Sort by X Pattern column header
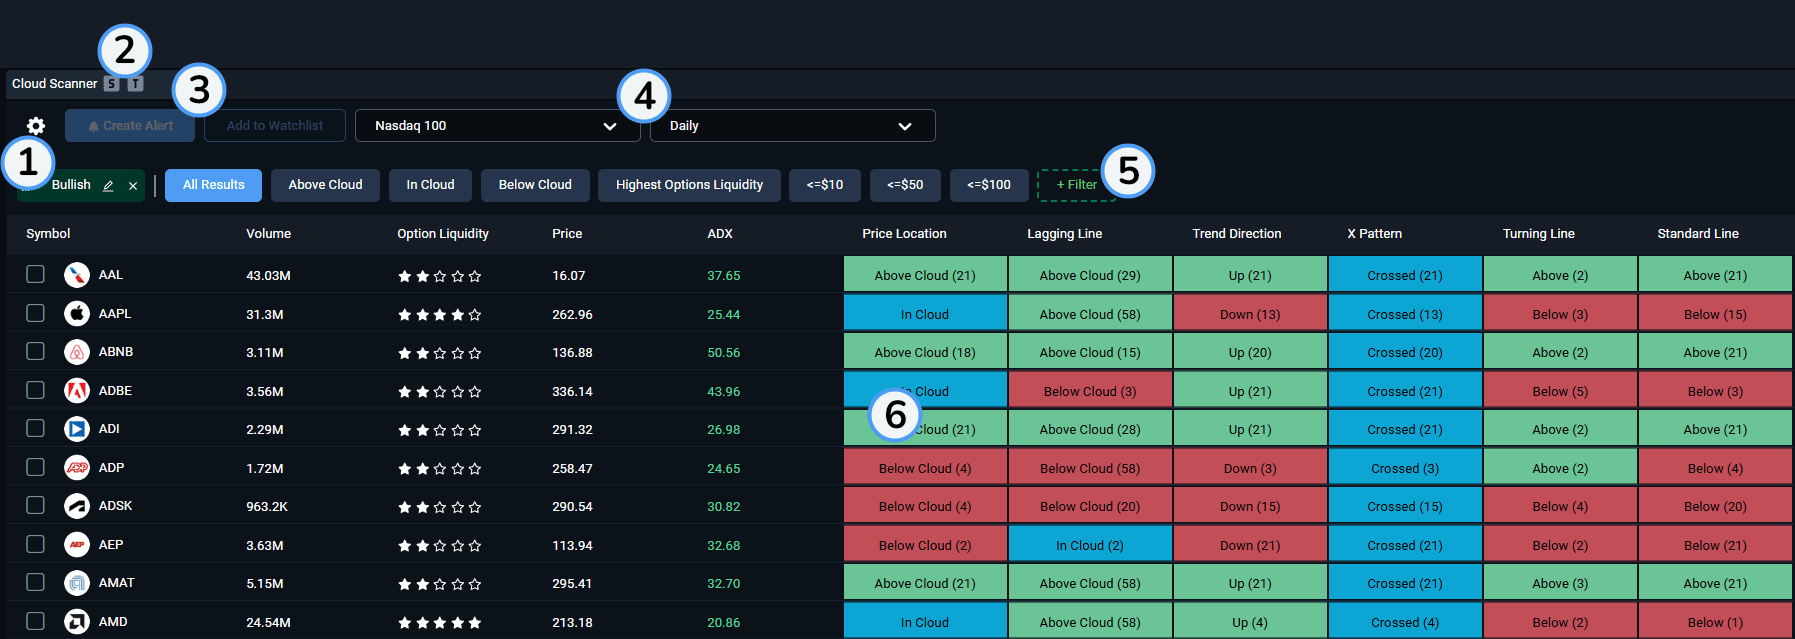Viewport: 1795px width, 639px height. click(1374, 234)
